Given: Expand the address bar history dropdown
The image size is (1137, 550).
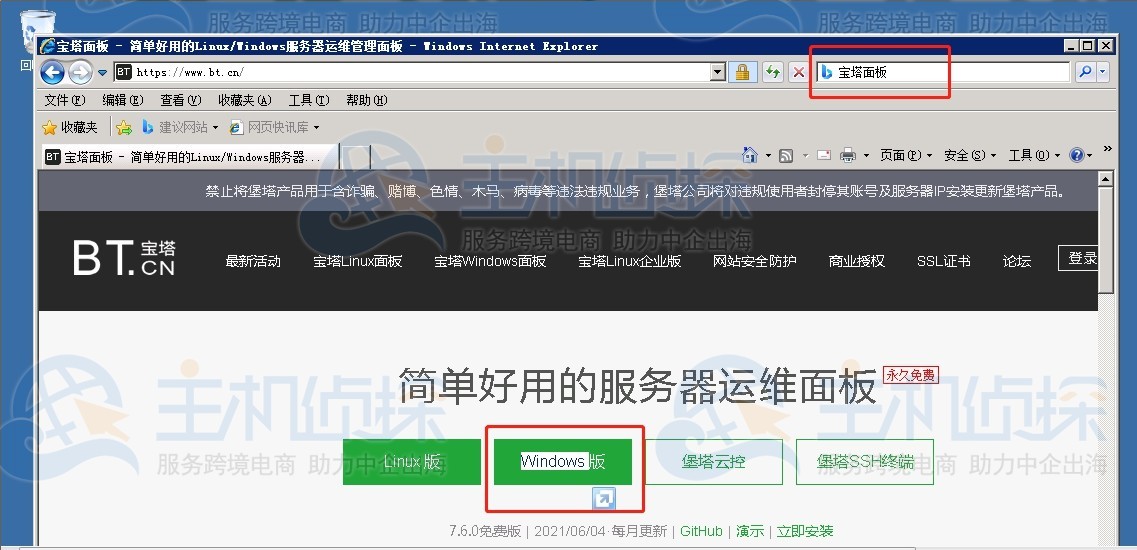Looking at the screenshot, I should [718, 72].
